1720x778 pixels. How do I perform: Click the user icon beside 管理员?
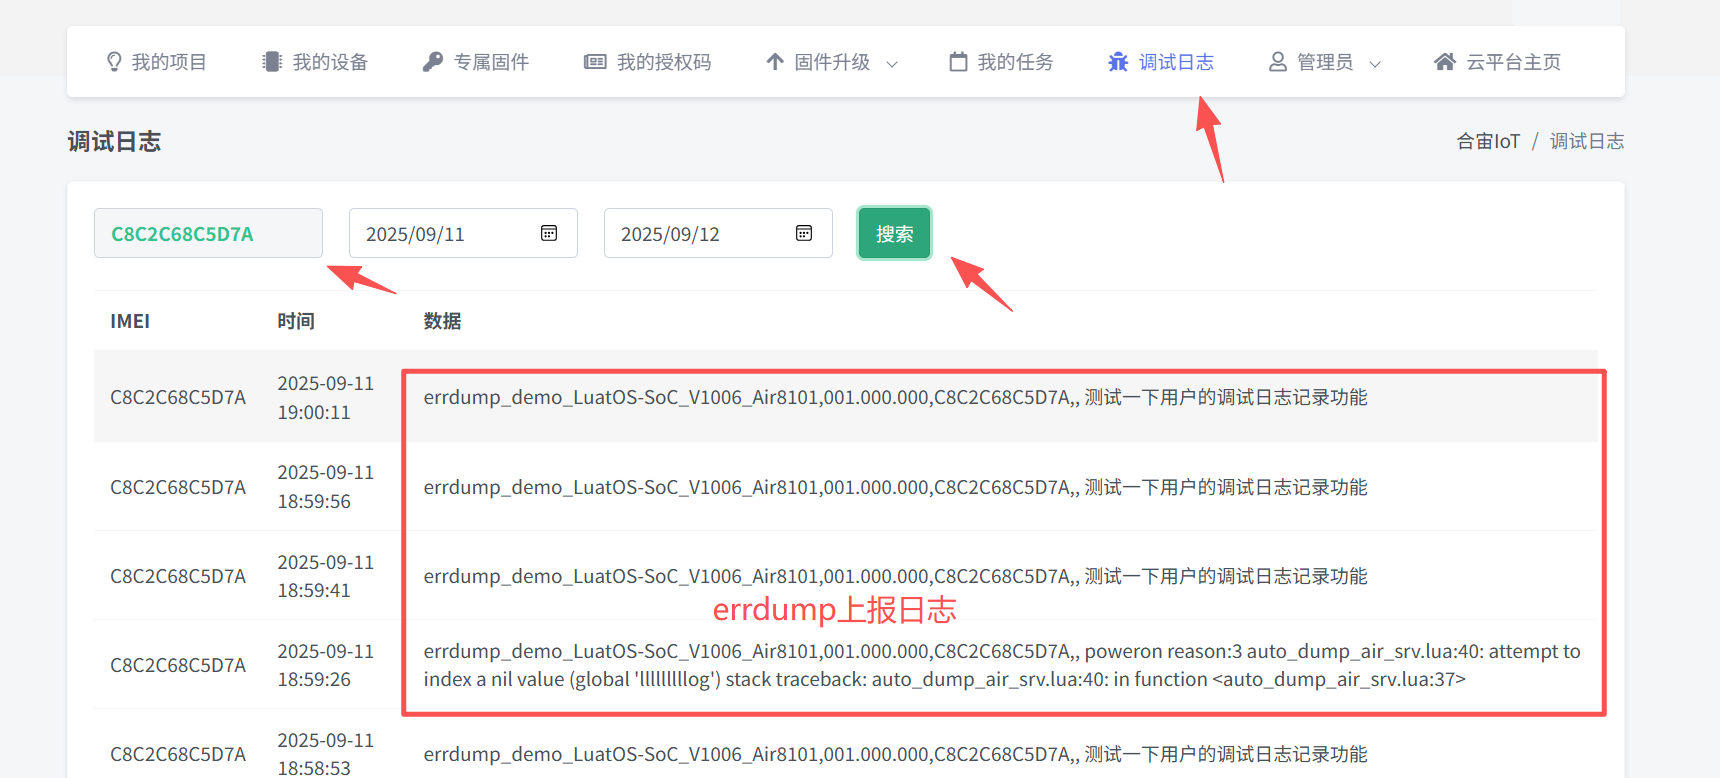coord(1278,62)
